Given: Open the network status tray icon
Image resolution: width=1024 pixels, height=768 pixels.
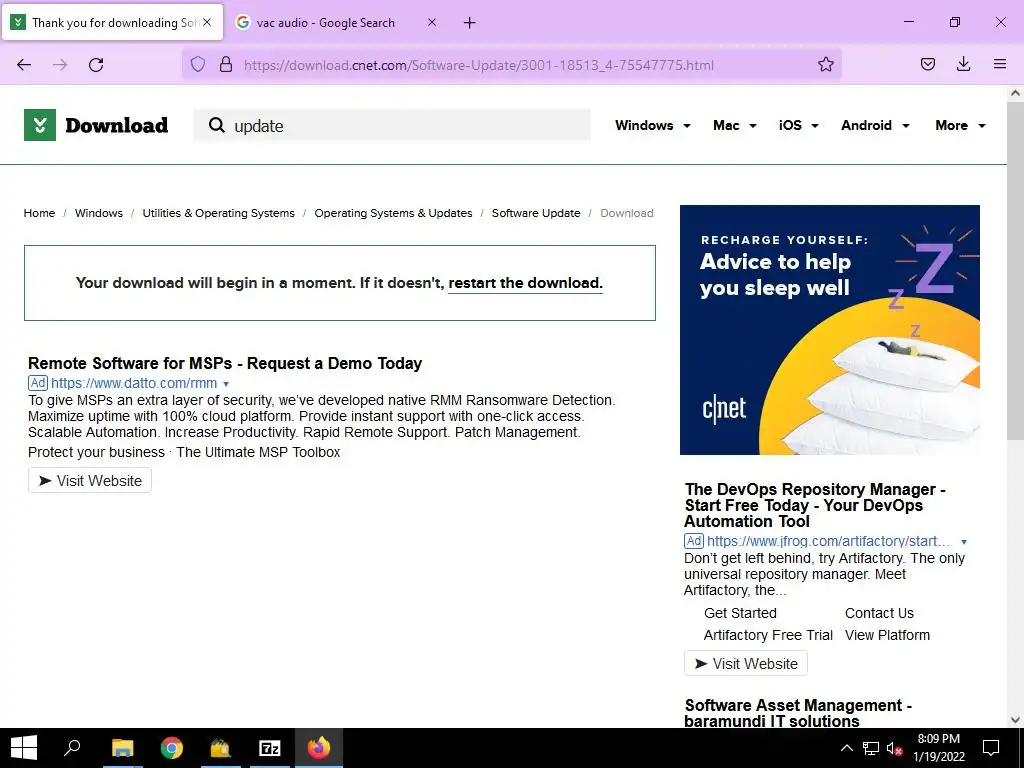Looking at the screenshot, I should coord(871,748).
